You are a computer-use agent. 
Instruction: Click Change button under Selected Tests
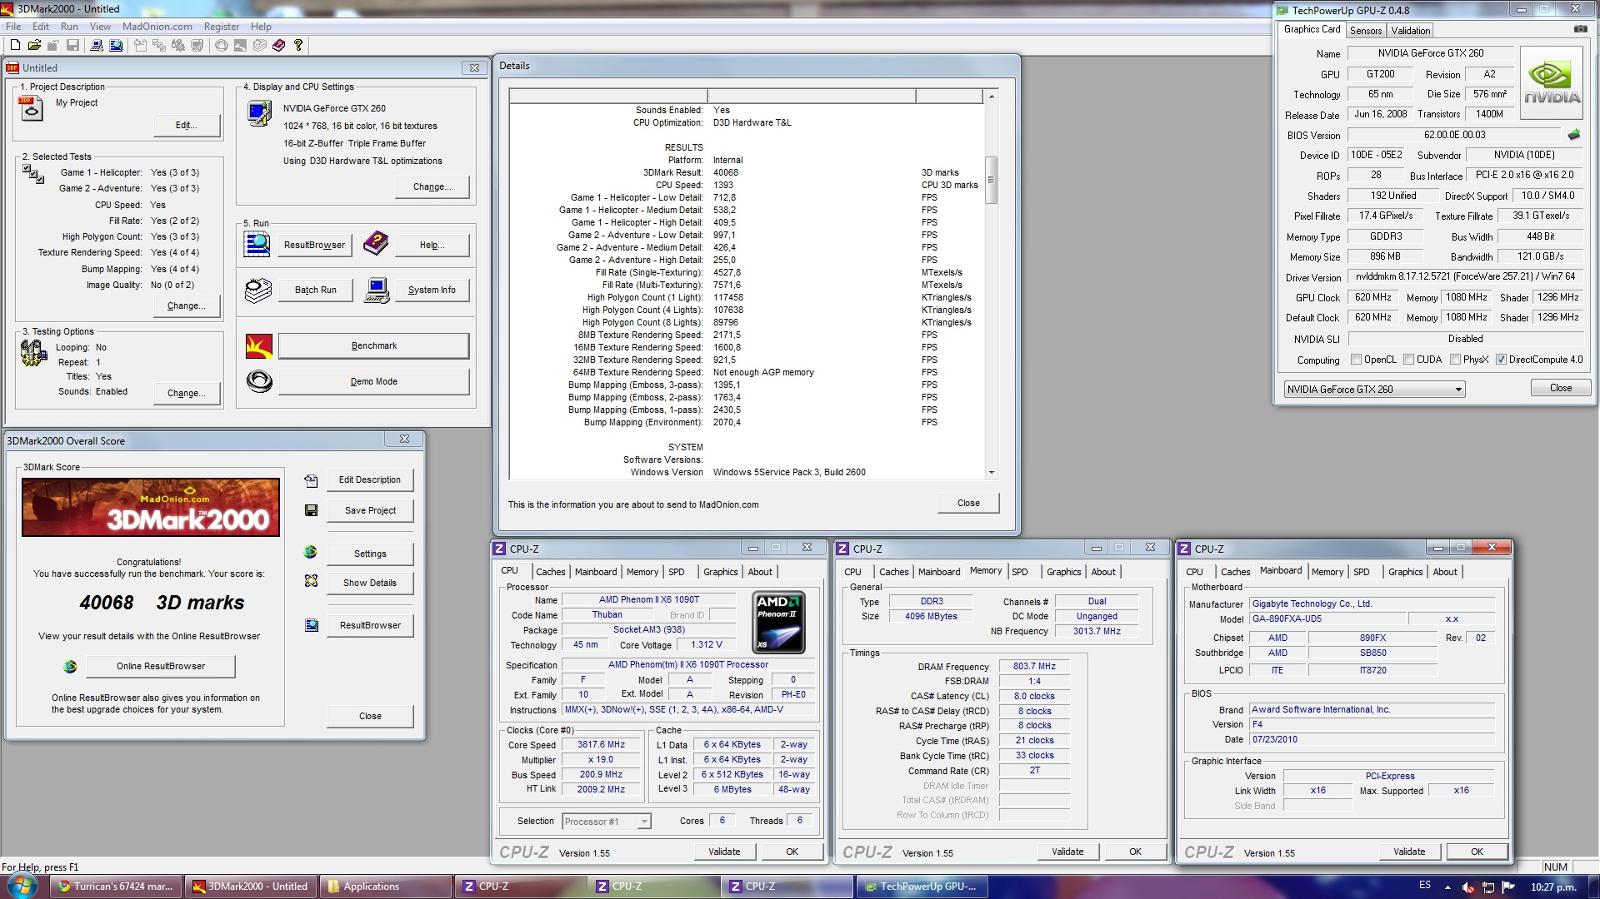(x=186, y=306)
